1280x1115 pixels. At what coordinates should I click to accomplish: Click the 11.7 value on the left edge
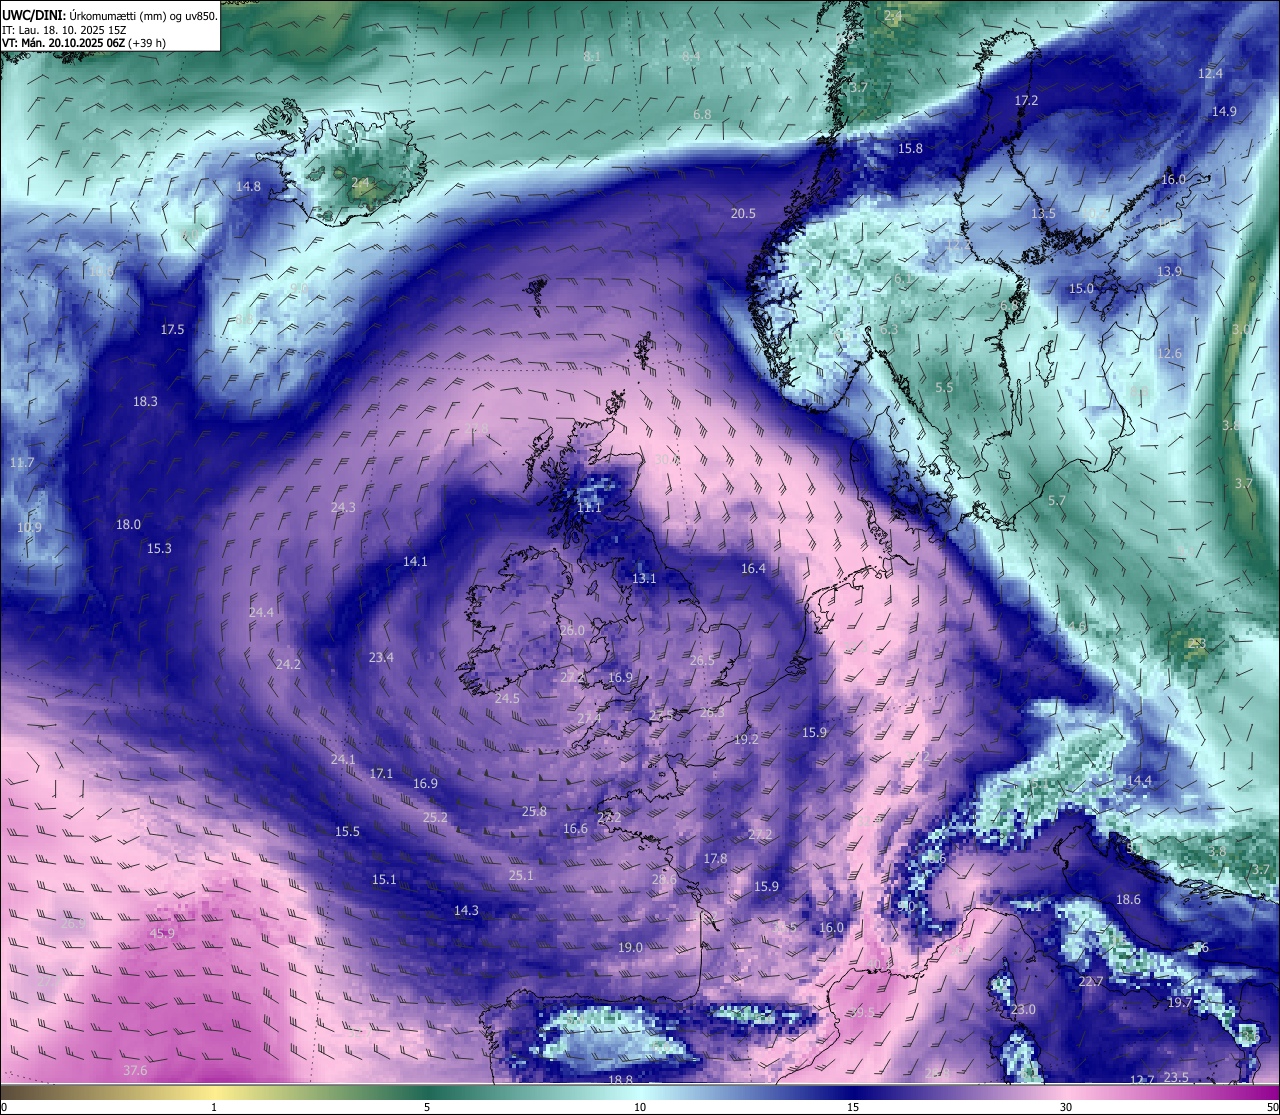pos(22,462)
